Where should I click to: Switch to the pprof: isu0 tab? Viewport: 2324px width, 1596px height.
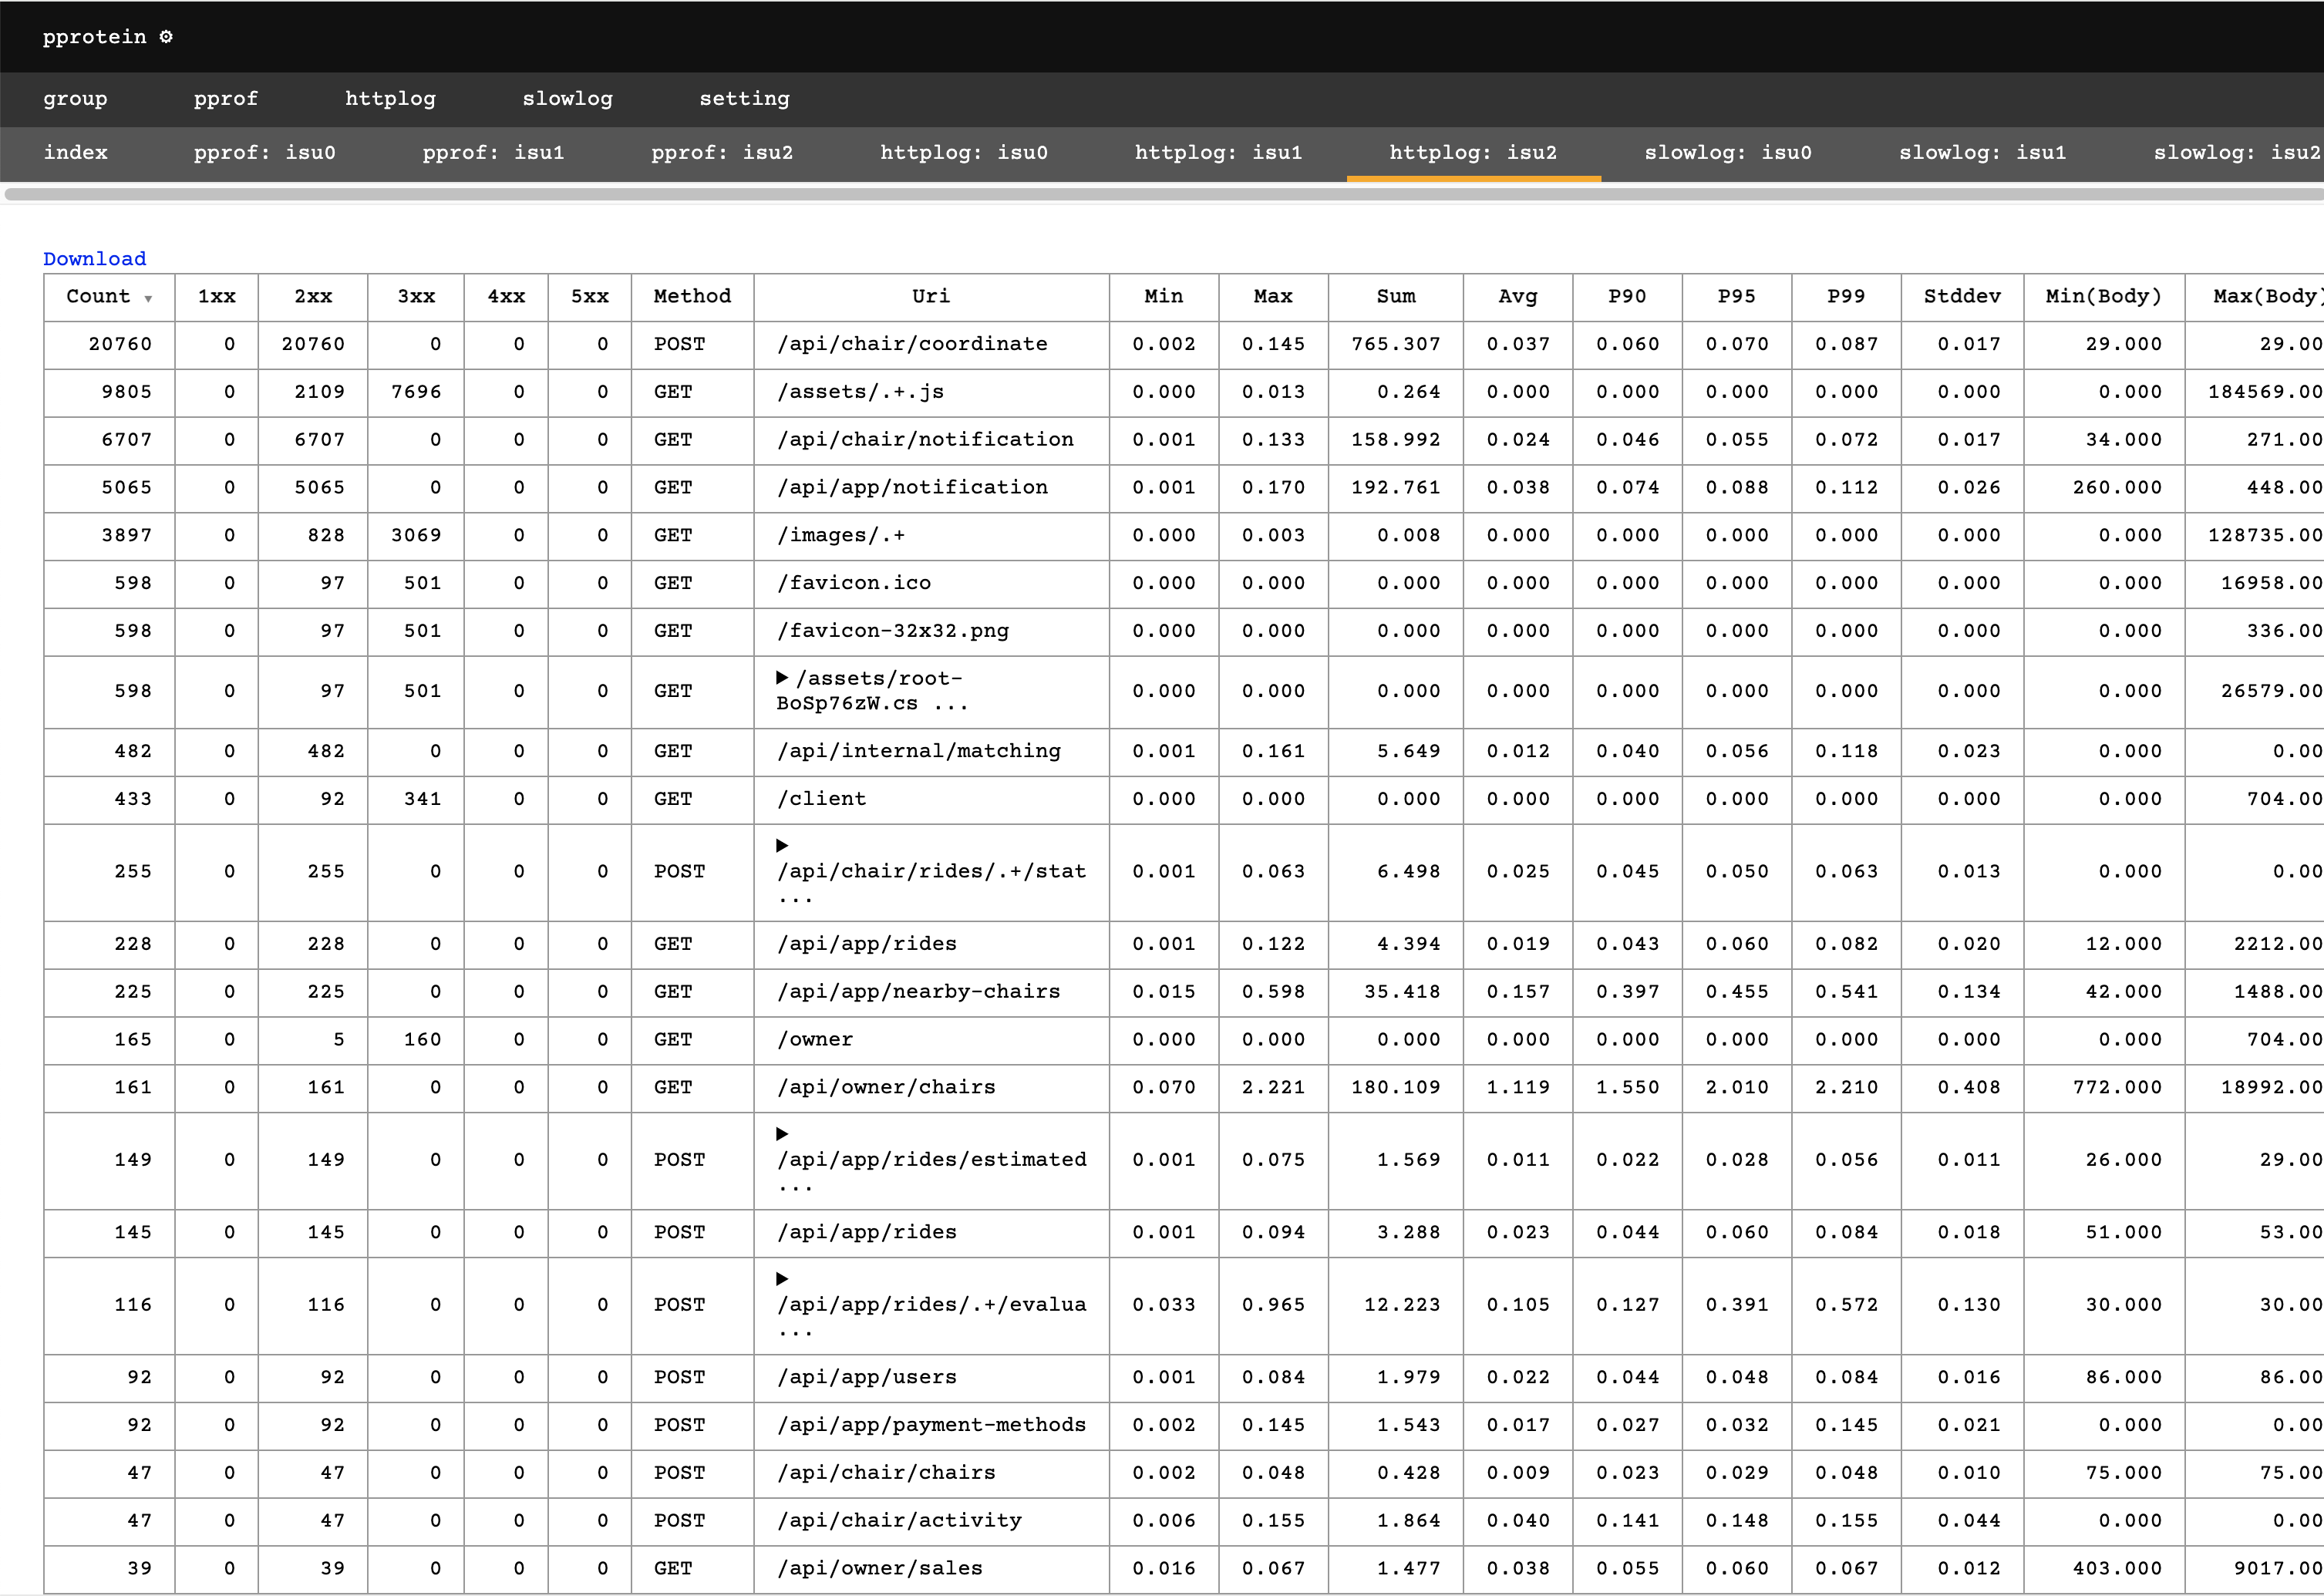point(265,153)
